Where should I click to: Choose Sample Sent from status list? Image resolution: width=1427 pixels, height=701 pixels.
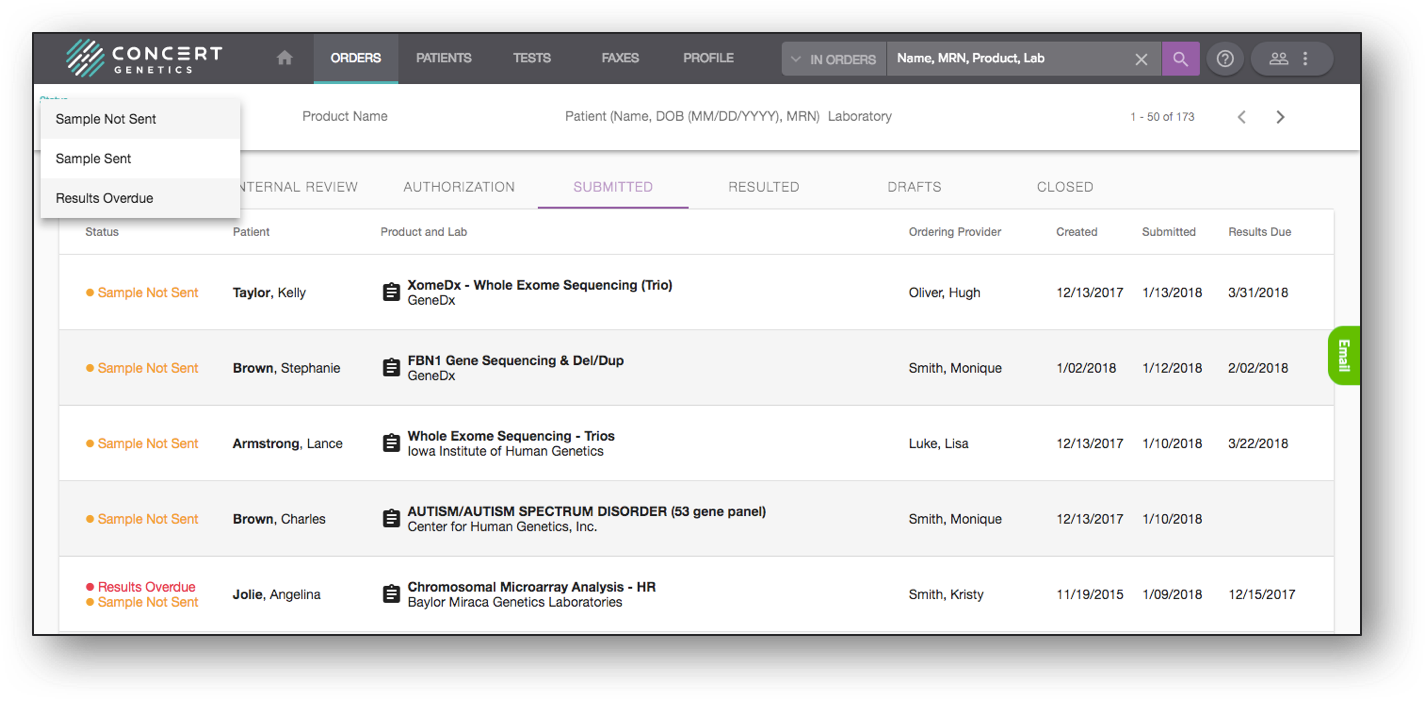tap(94, 159)
